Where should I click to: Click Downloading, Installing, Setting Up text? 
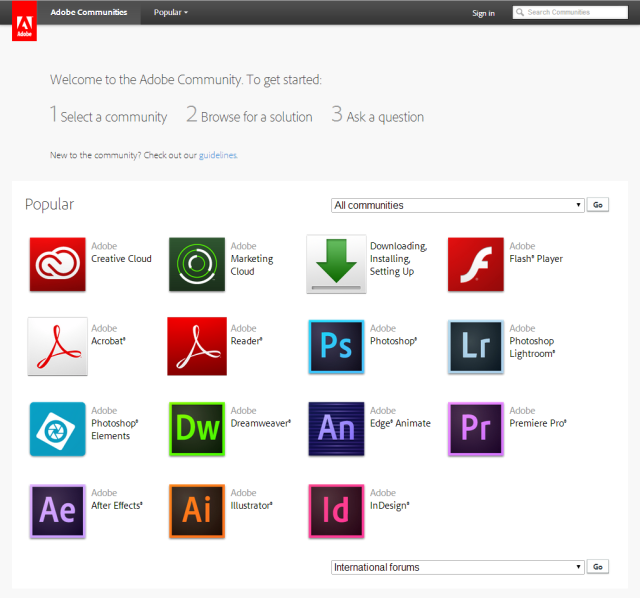398,259
